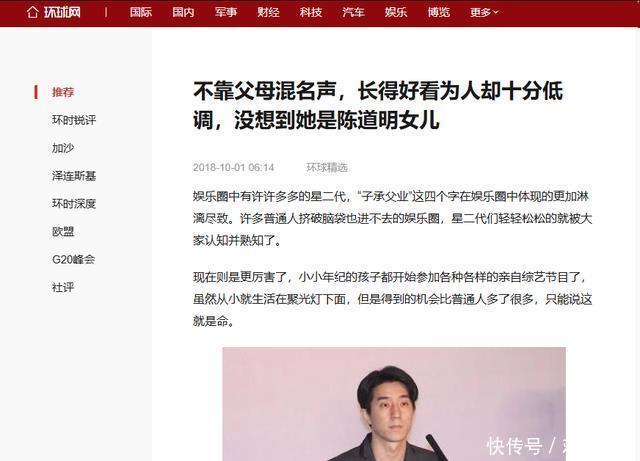Go to the 军事 section
640x461 pixels.
pos(226,12)
